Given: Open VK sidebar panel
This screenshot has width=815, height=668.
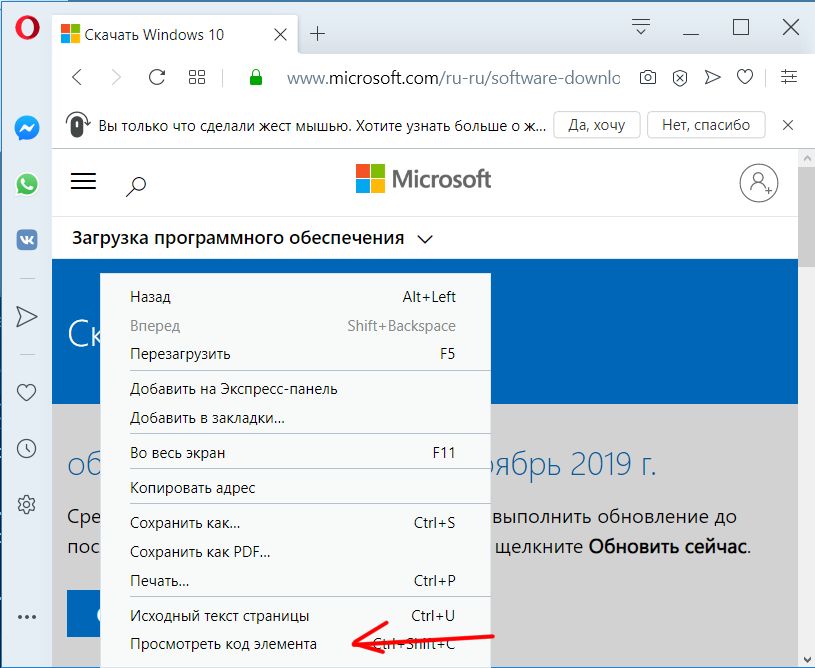Looking at the screenshot, I should tap(27, 240).
